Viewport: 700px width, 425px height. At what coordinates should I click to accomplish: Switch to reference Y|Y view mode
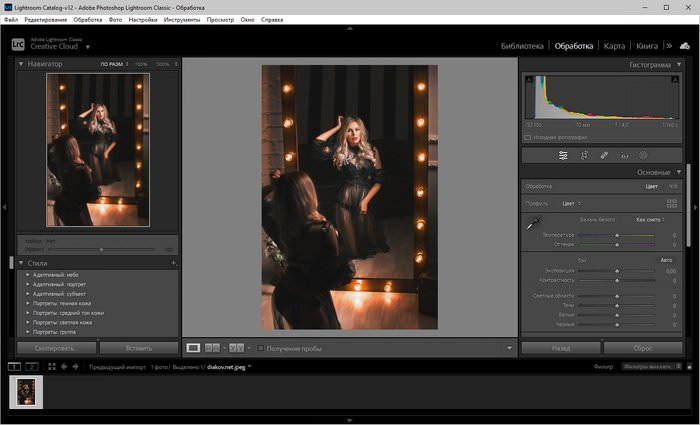click(237, 348)
